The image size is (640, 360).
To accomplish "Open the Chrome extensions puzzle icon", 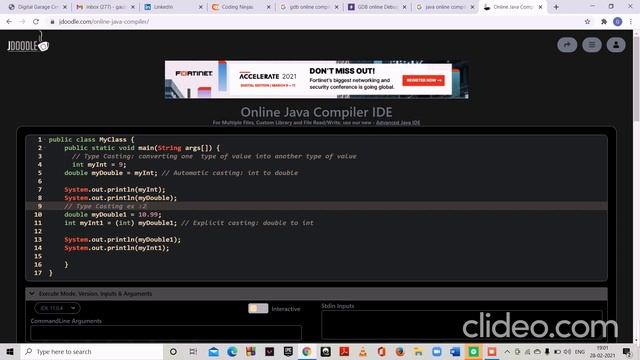I will 604,22.
